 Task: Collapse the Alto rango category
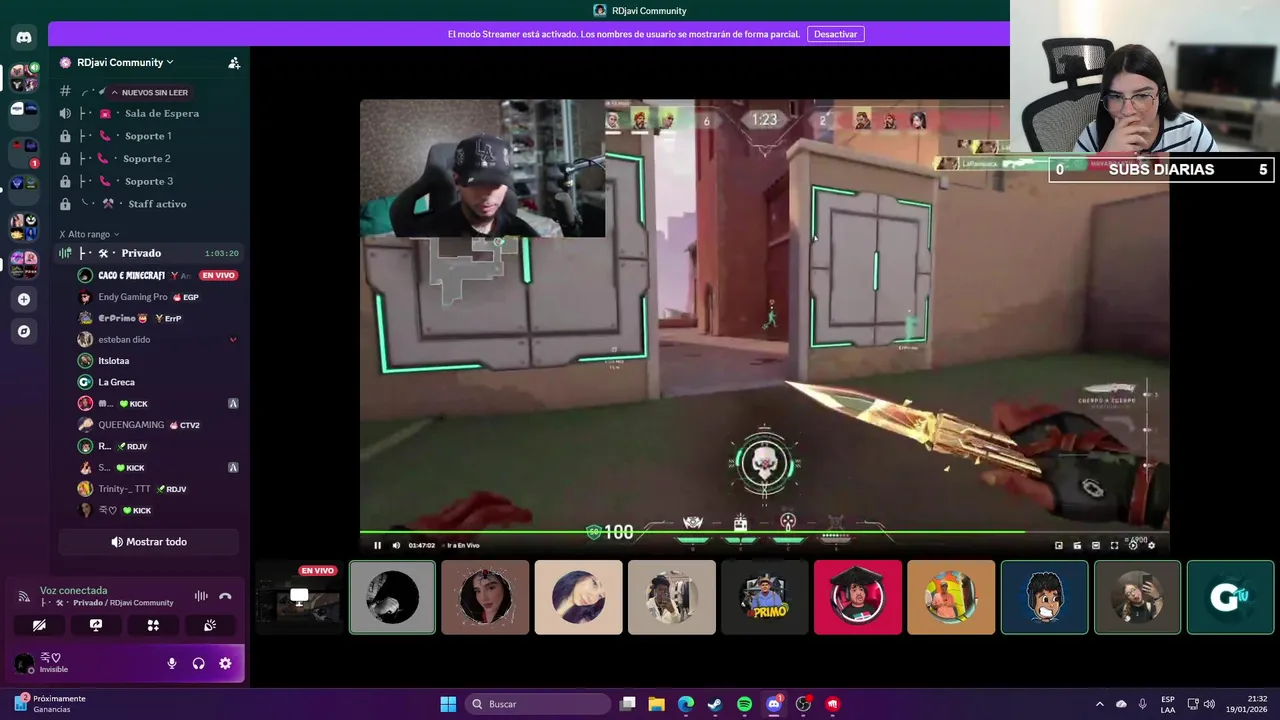pyautogui.click(x=89, y=234)
